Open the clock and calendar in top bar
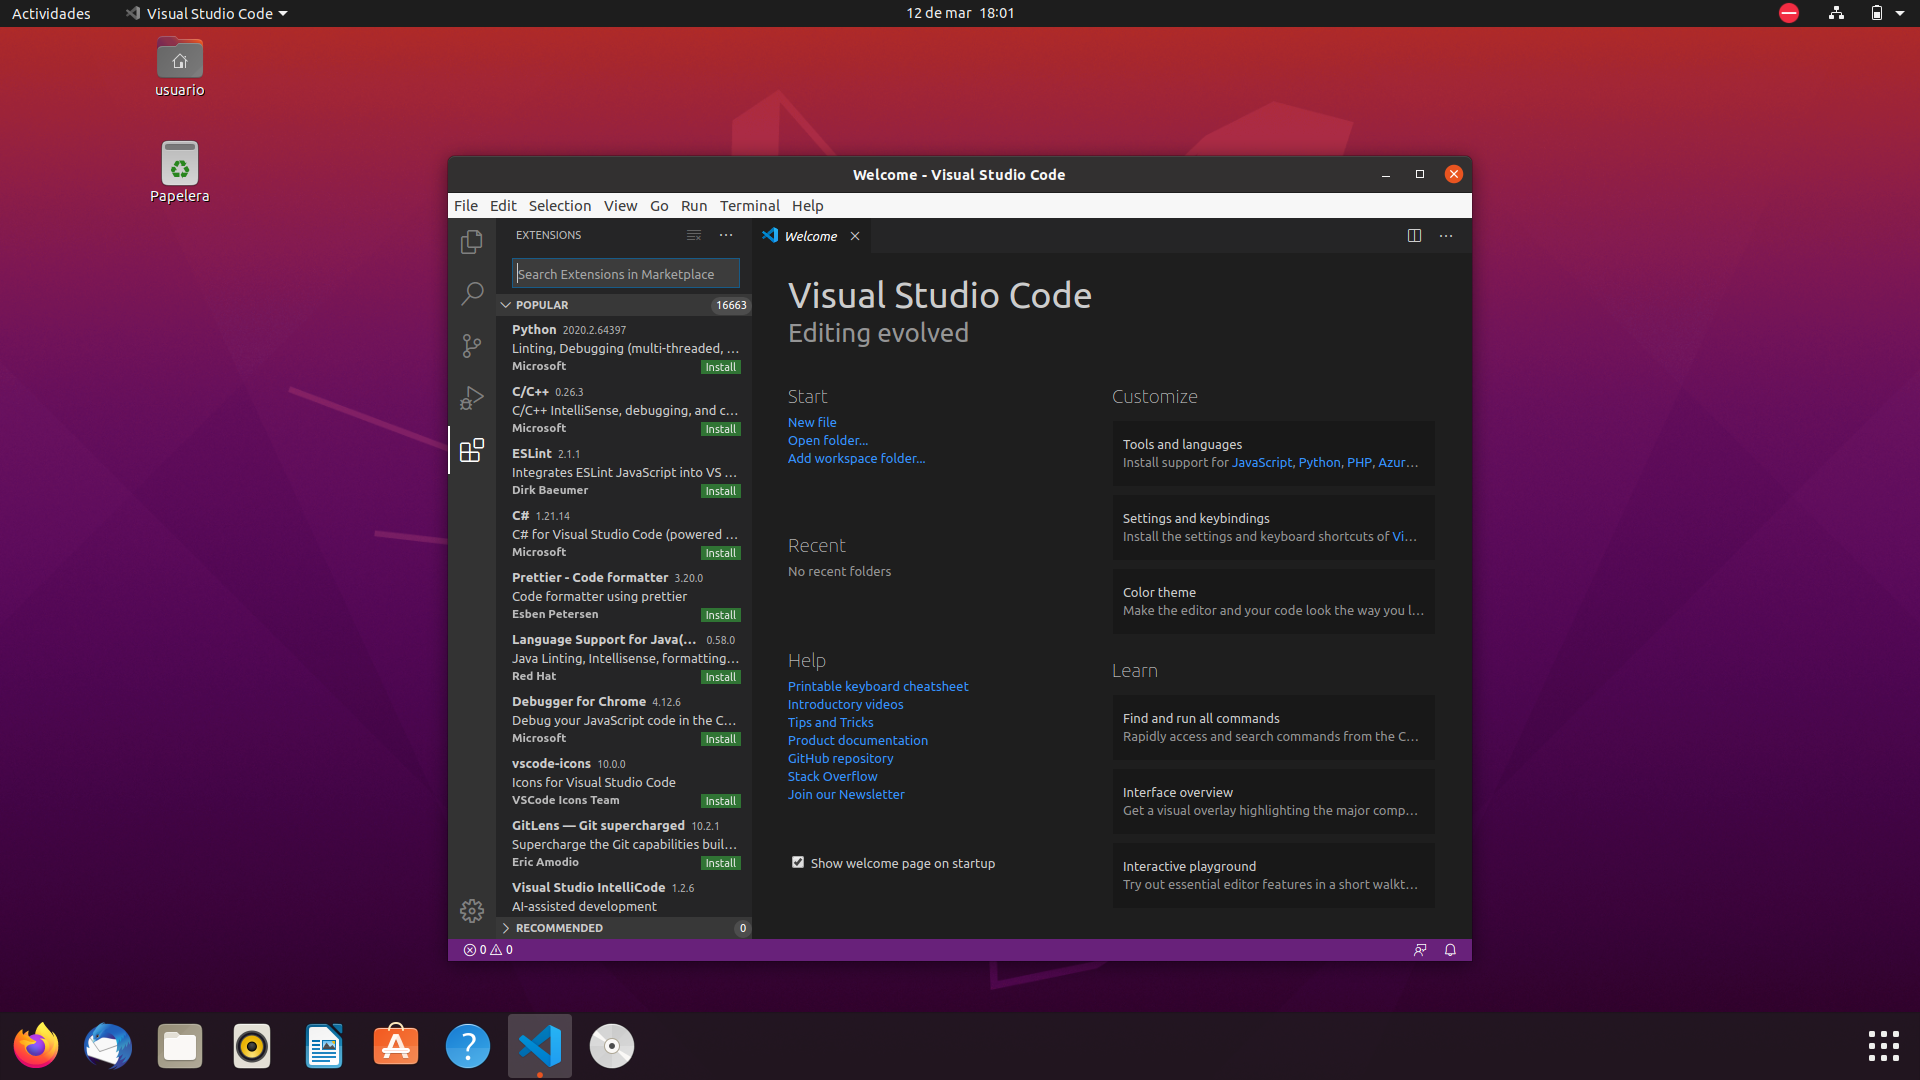Screen dimensions: 1920x1080 click(960, 13)
